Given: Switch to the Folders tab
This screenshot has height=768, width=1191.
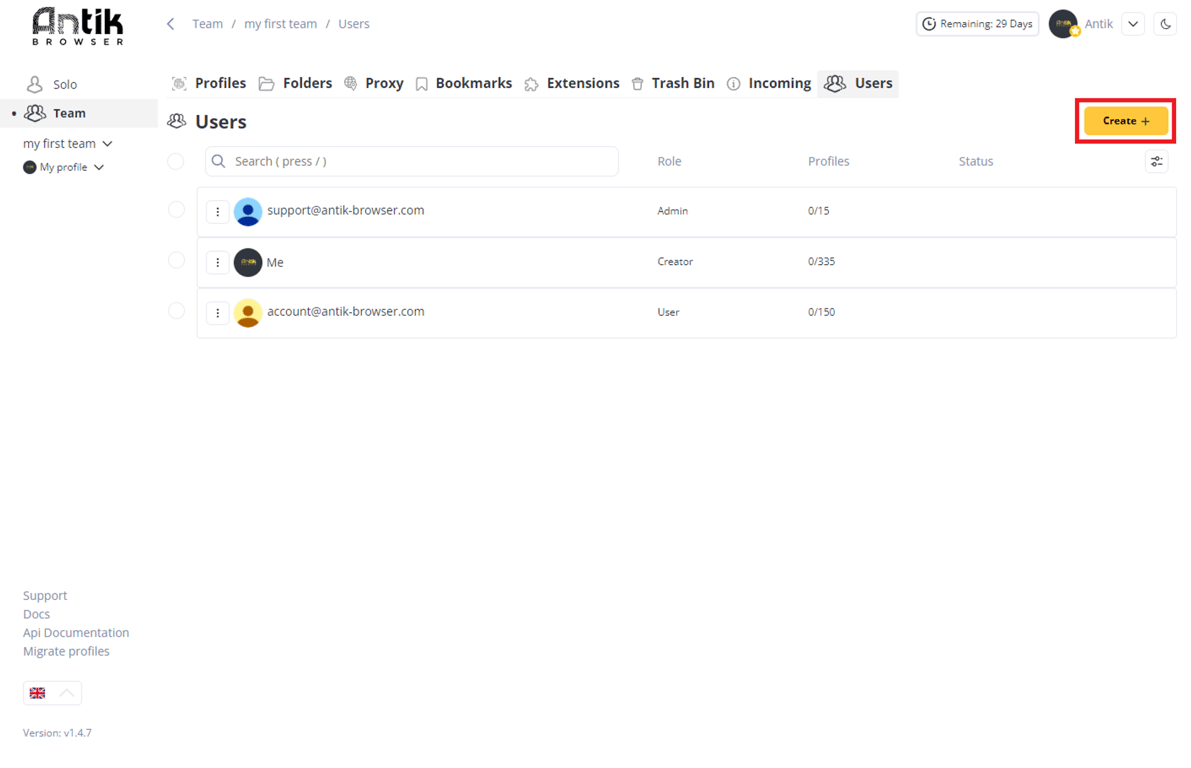Looking at the screenshot, I should 295,84.
